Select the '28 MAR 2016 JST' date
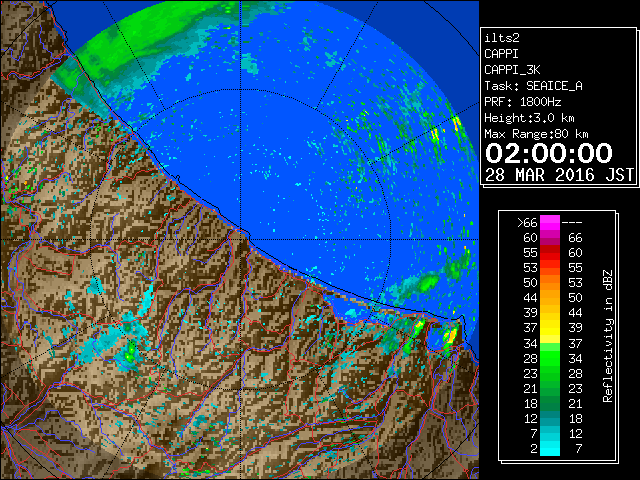The width and height of the screenshot is (640, 480). 559,175
